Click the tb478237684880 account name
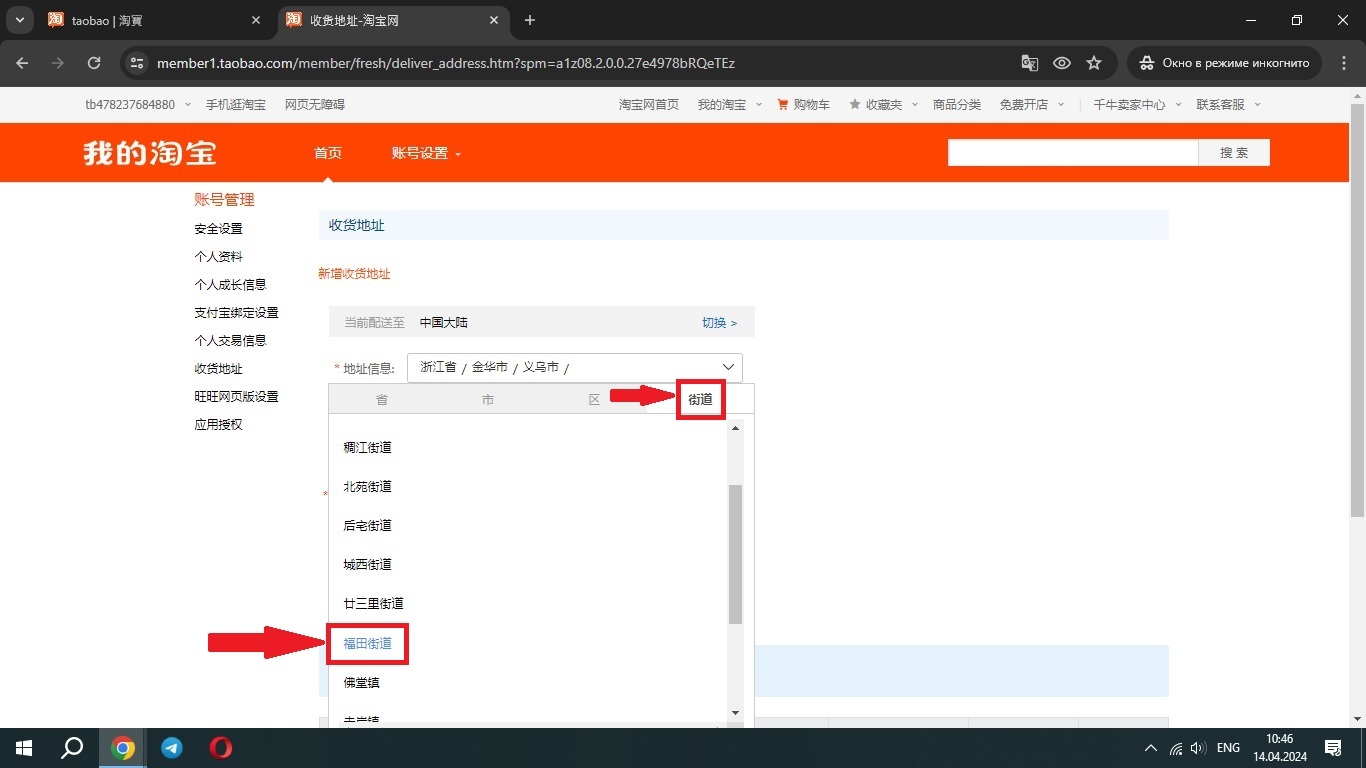The height and width of the screenshot is (768, 1366). point(130,104)
